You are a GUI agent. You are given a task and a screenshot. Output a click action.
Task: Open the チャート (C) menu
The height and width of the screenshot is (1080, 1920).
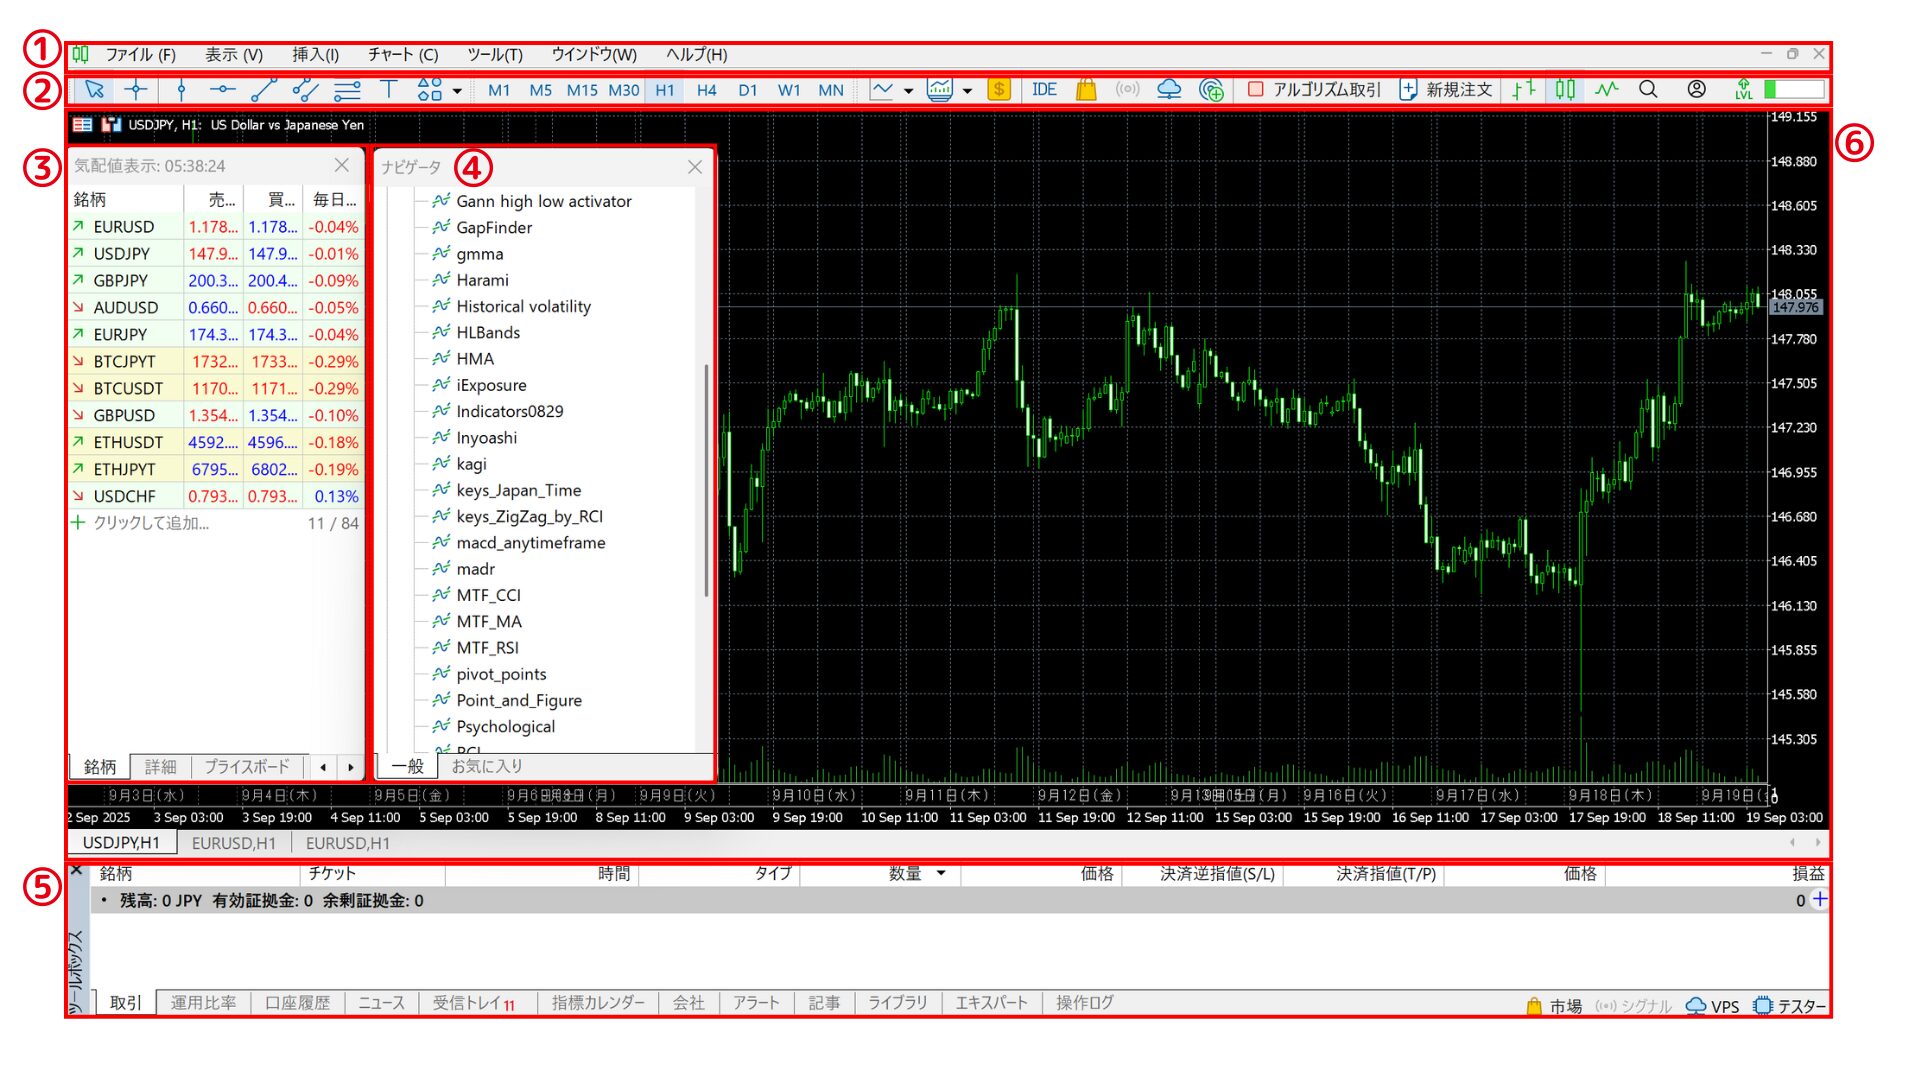tap(402, 55)
